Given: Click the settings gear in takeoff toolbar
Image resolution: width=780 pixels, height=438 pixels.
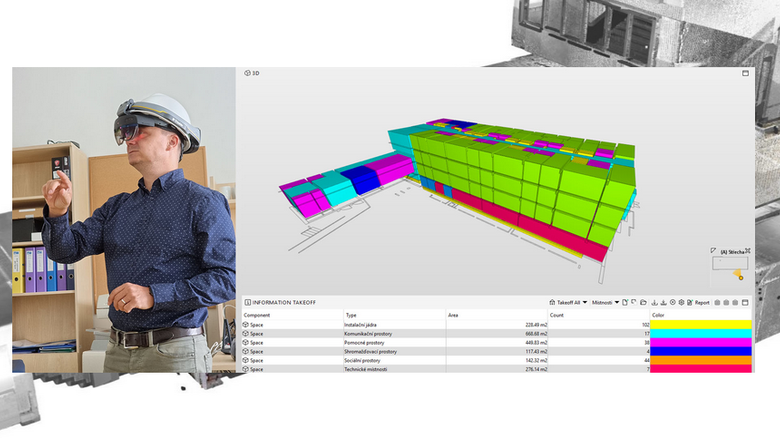Looking at the screenshot, I should [681, 302].
